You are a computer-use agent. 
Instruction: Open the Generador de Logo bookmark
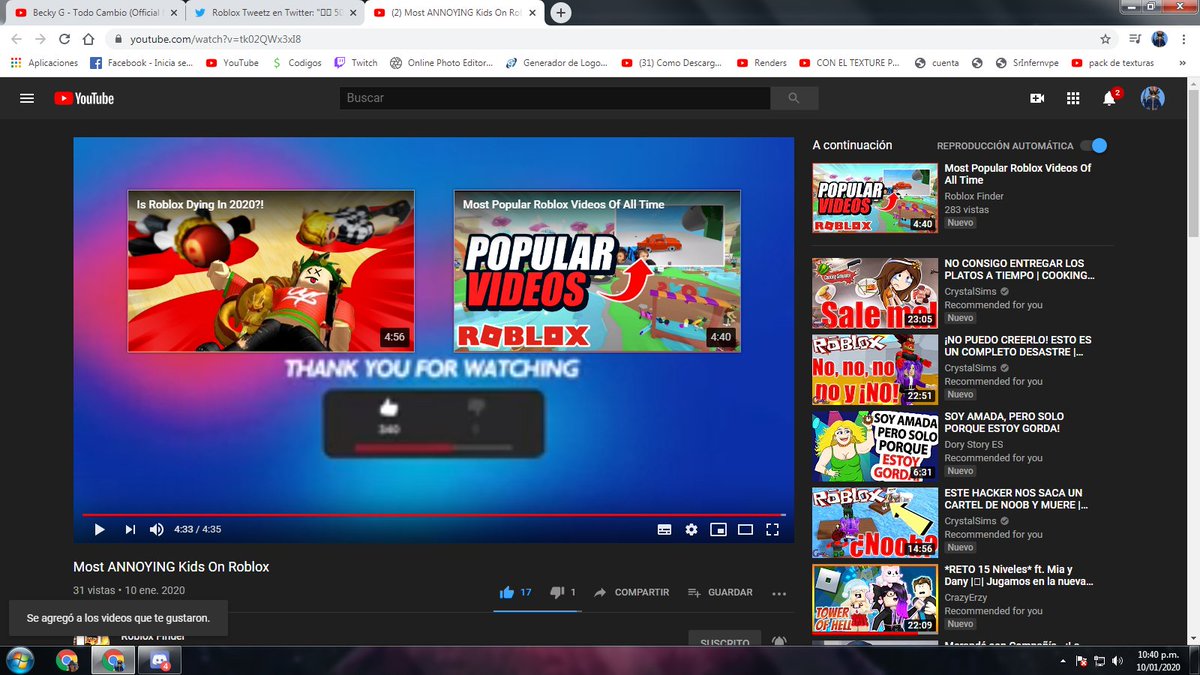point(556,62)
